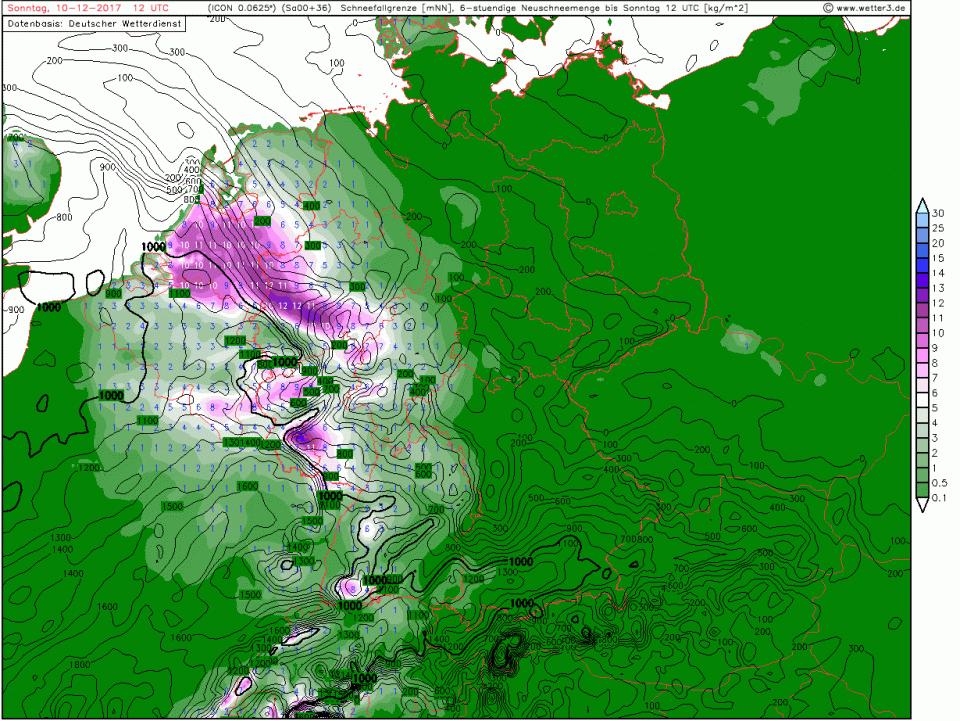Click the legend value label '30'
This screenshot has width=960, height=721.
click(938, 213)
